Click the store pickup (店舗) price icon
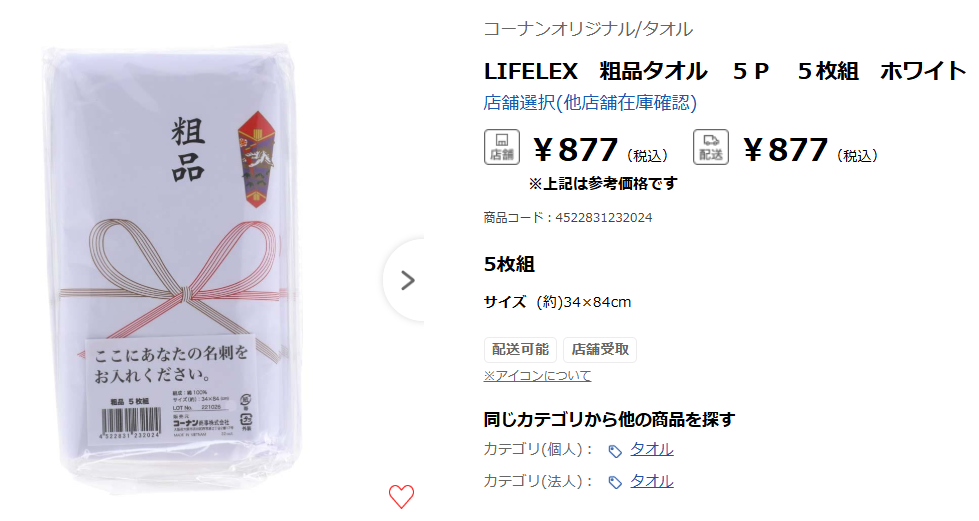979x521 pixels. click(x=501, y=147)
